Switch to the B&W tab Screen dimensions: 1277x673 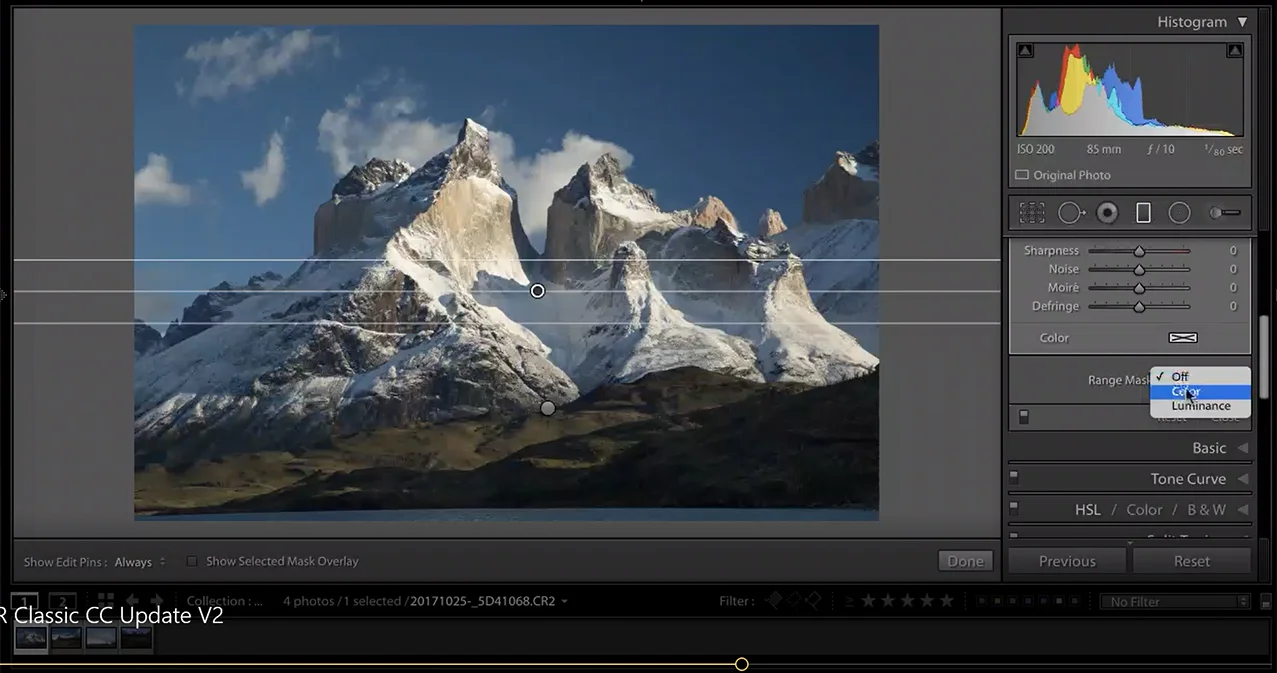click(x=1206, y=510)
